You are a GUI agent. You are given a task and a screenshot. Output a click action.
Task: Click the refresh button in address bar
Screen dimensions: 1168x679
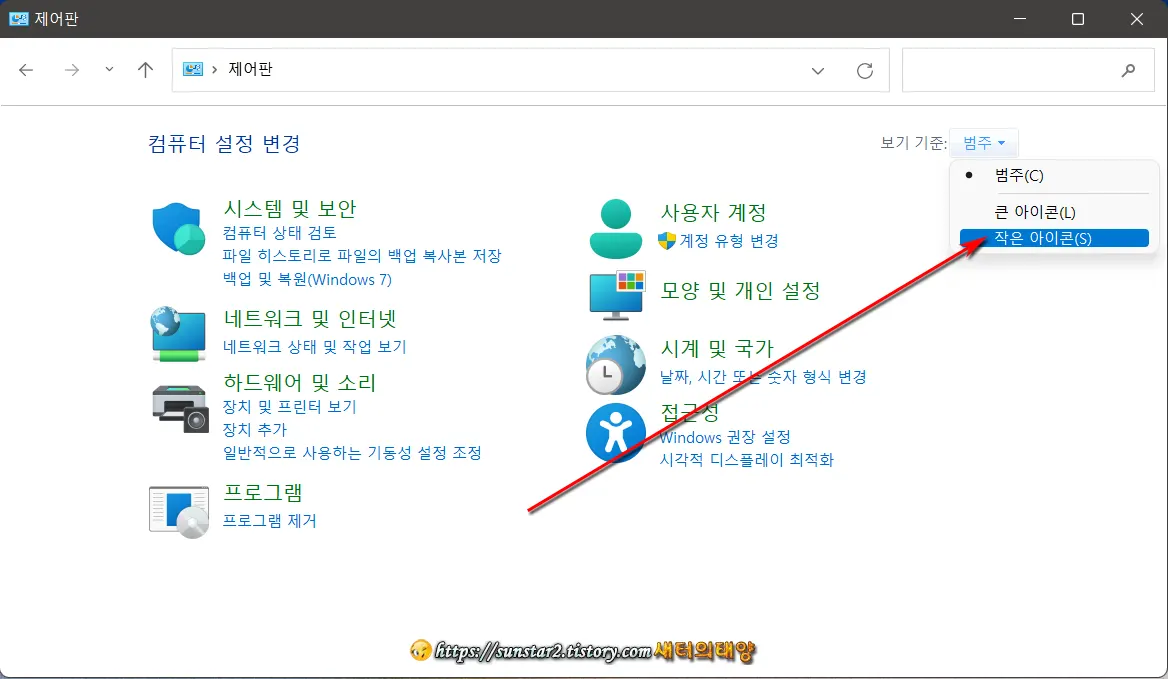(864, 70)
